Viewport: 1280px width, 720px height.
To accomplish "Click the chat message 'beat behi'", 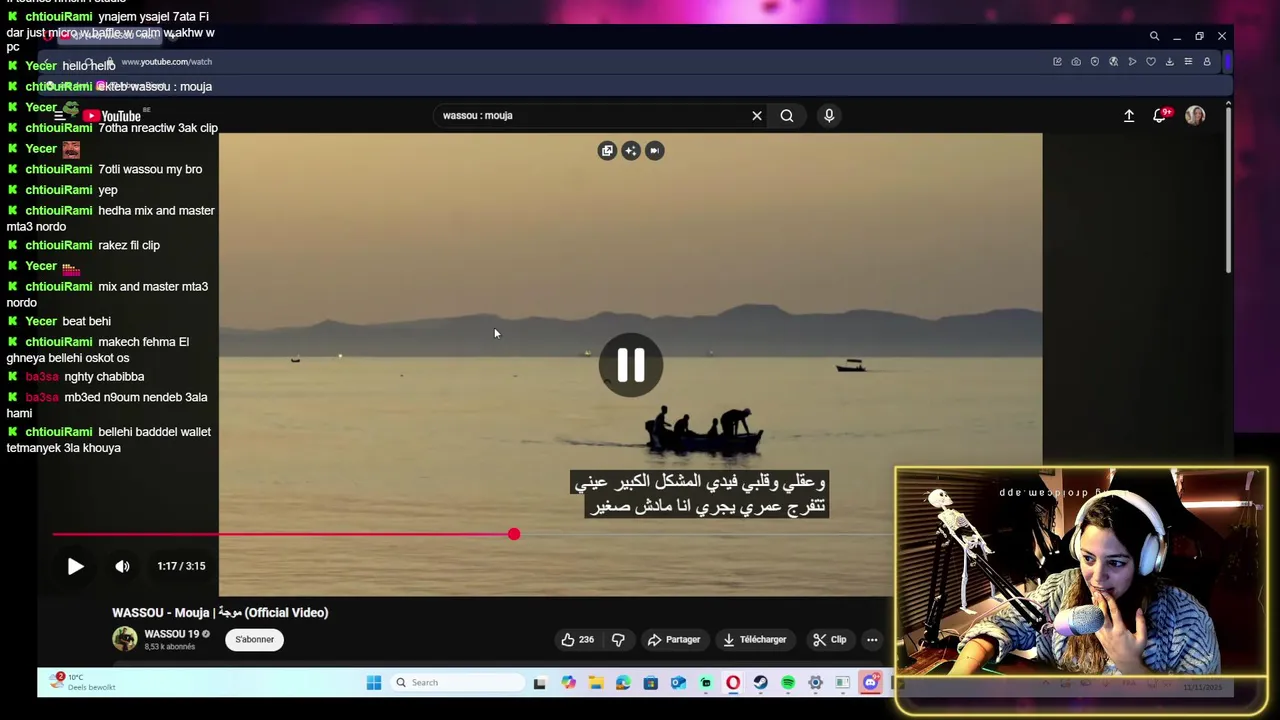I will [x=87, y=321].
